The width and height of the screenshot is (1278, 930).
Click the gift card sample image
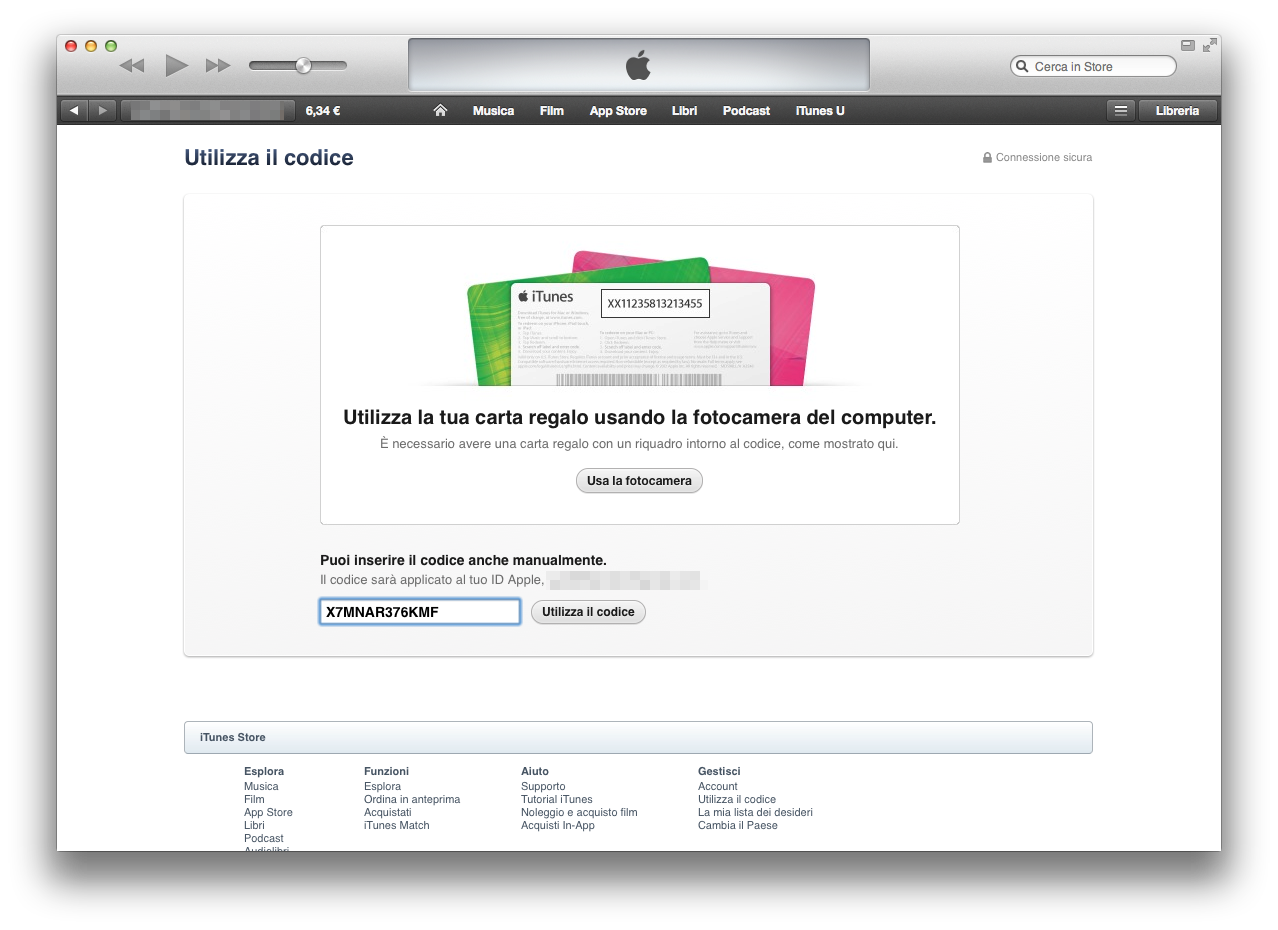[640, 320]
